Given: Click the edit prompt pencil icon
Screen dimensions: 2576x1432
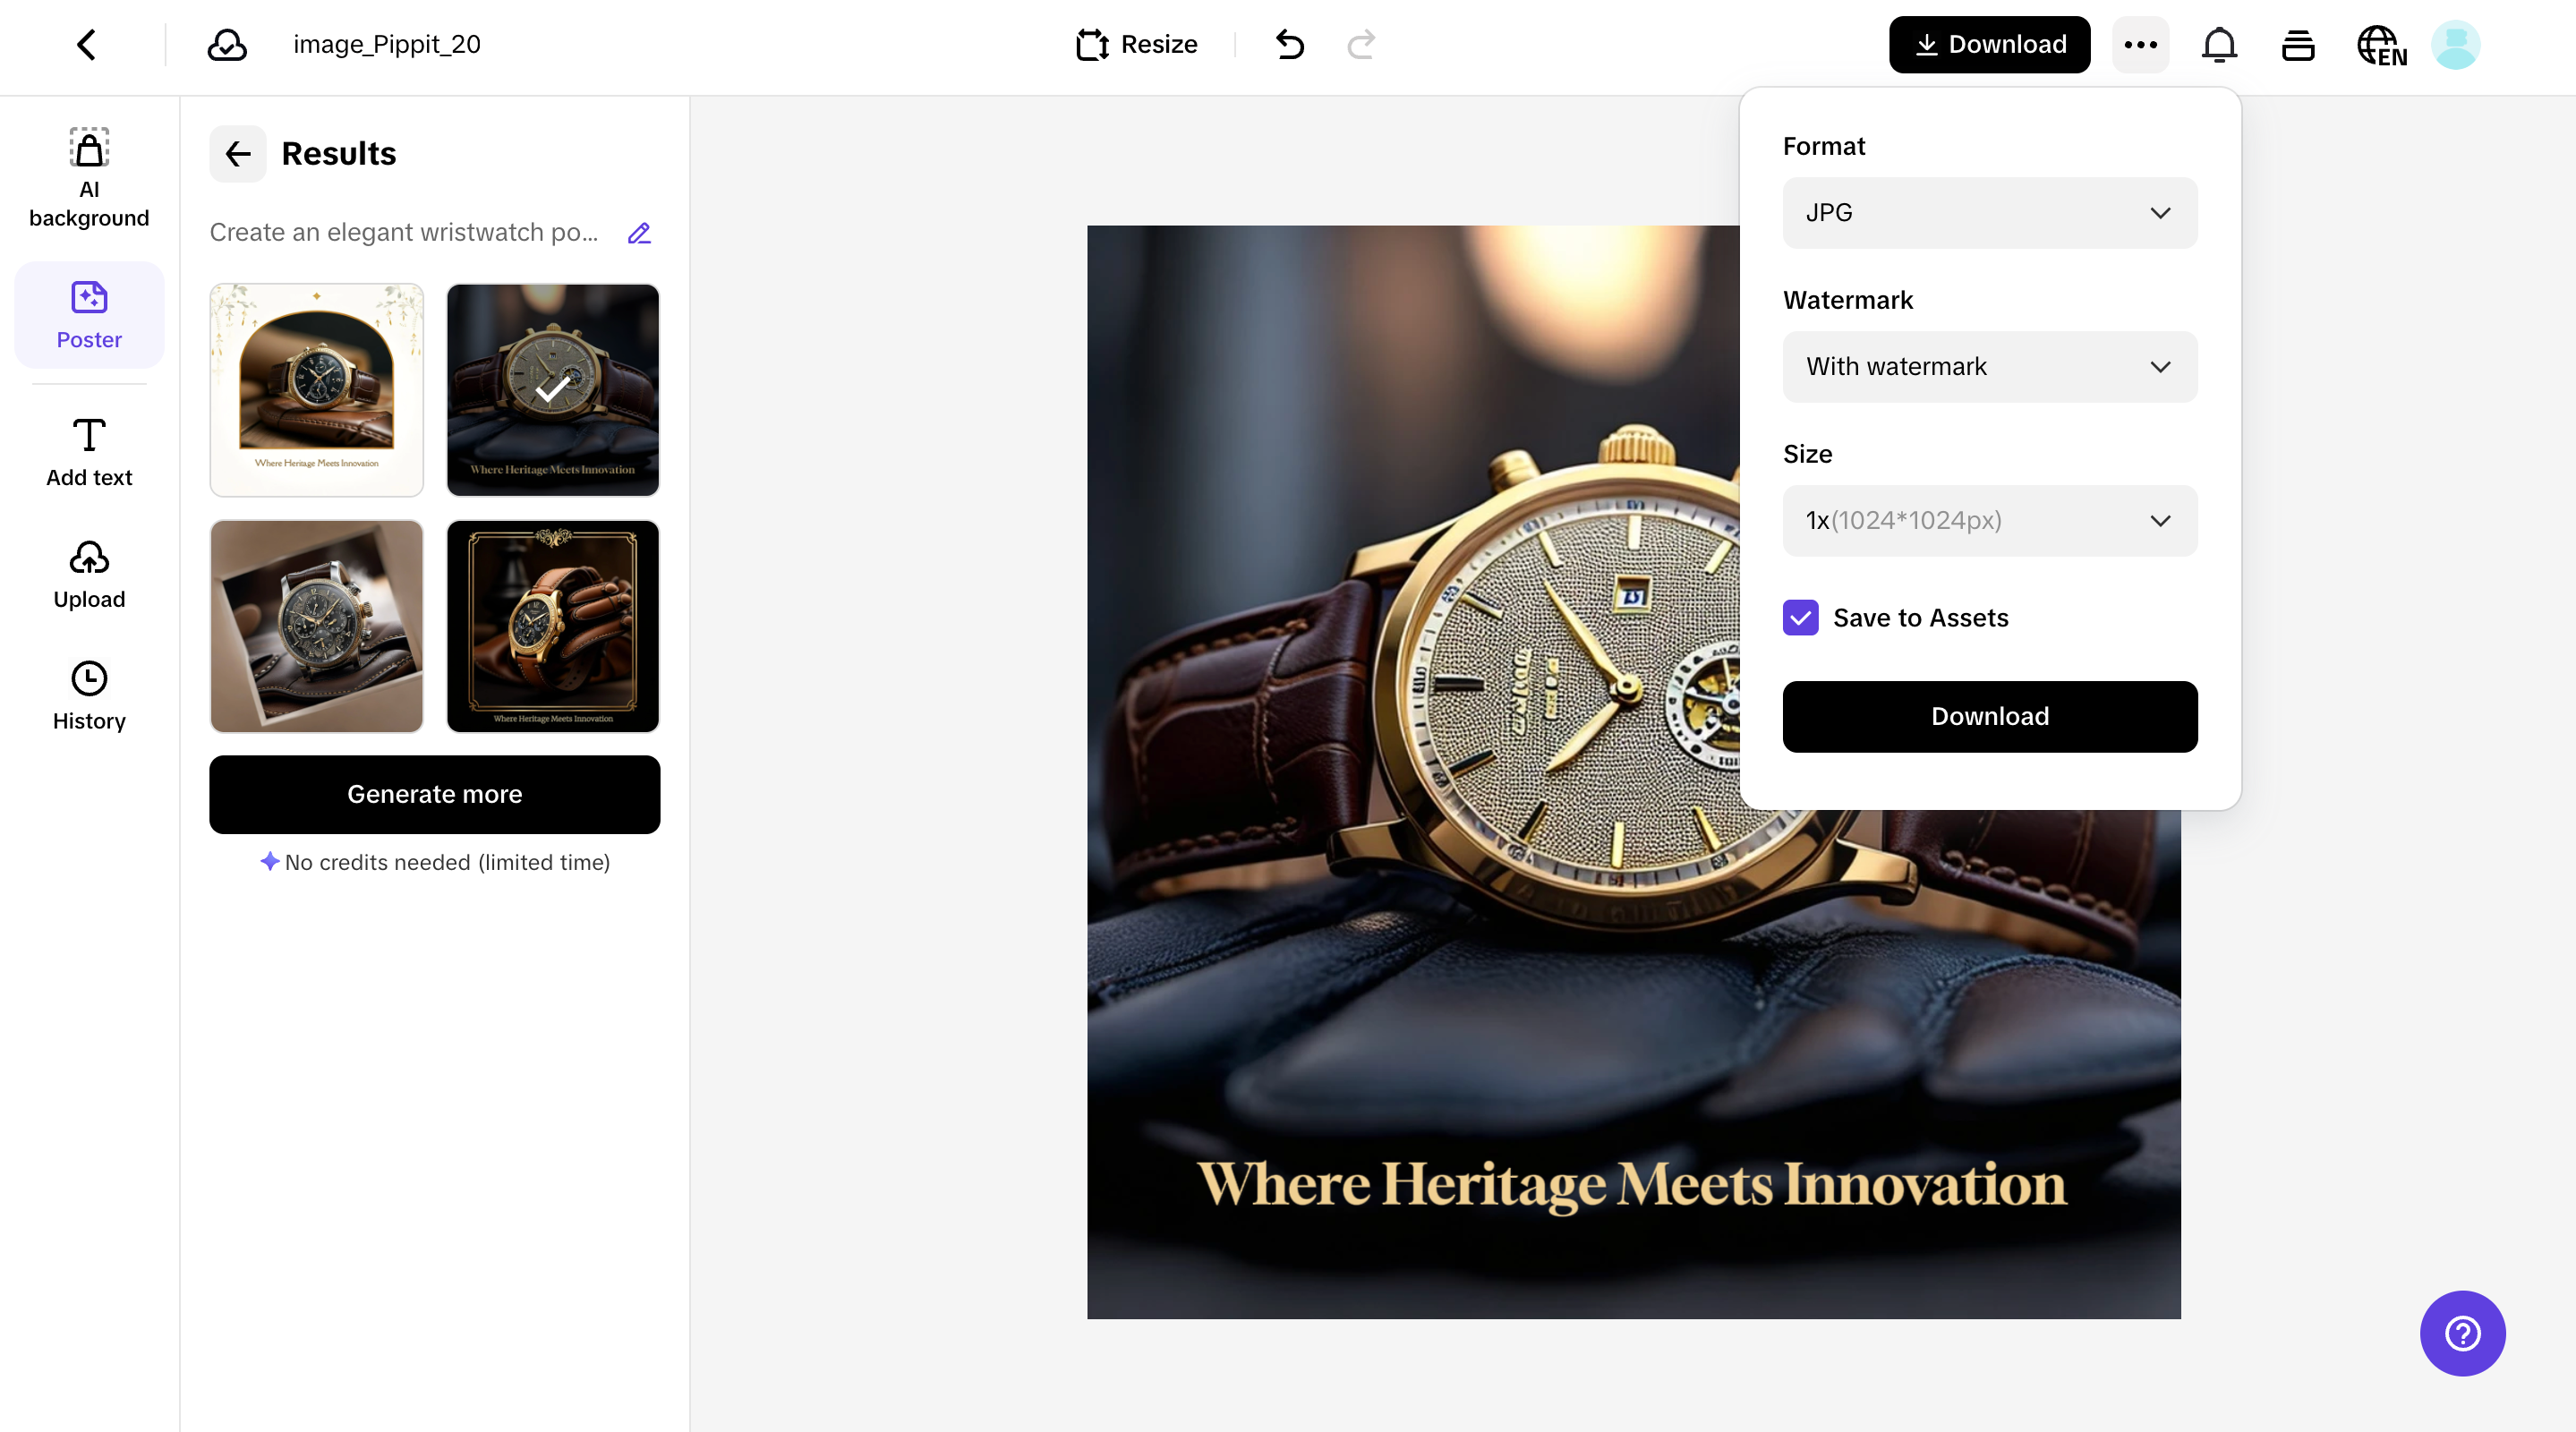Looking at the screenshot, I should coord(639,233).
